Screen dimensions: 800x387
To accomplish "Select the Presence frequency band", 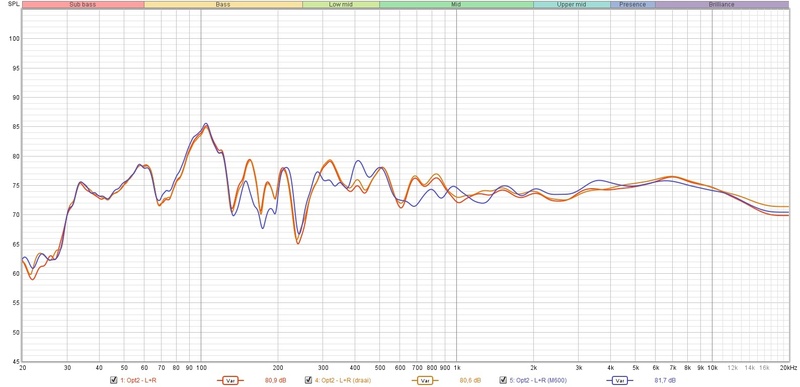I will 633,5.
